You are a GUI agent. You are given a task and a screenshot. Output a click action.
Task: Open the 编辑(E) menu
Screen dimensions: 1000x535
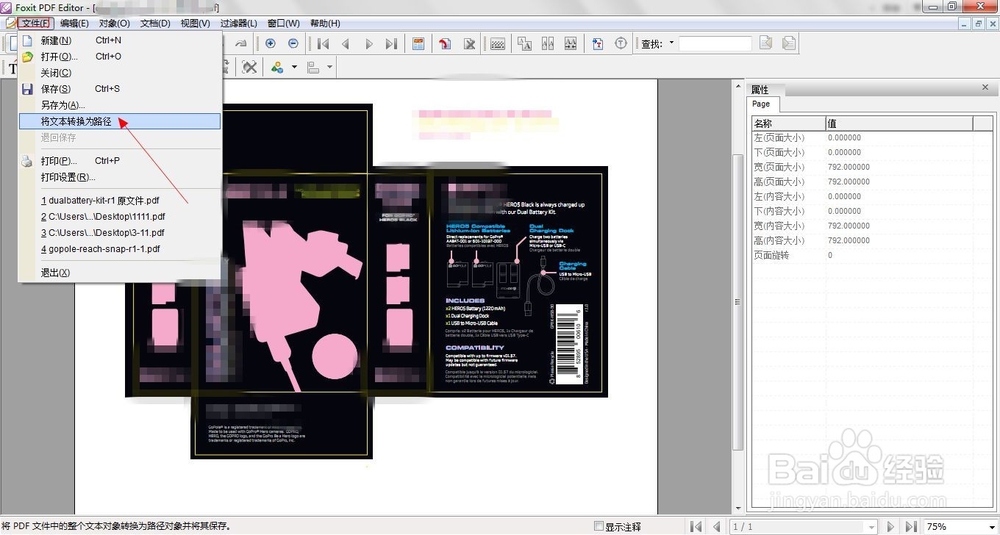[x=75, y=24]
